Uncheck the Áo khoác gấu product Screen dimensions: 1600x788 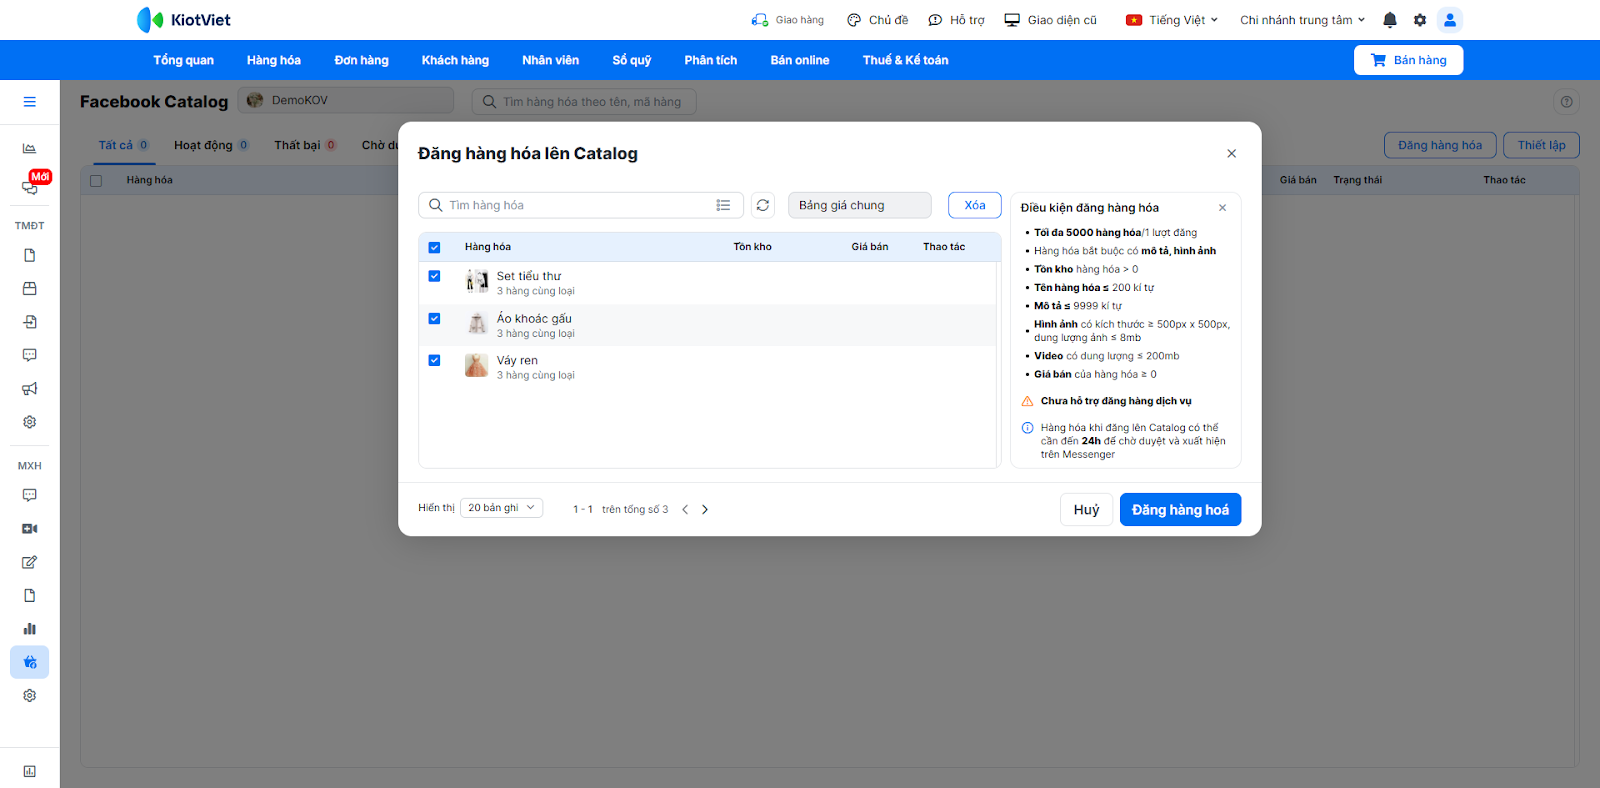pos(434,319)
